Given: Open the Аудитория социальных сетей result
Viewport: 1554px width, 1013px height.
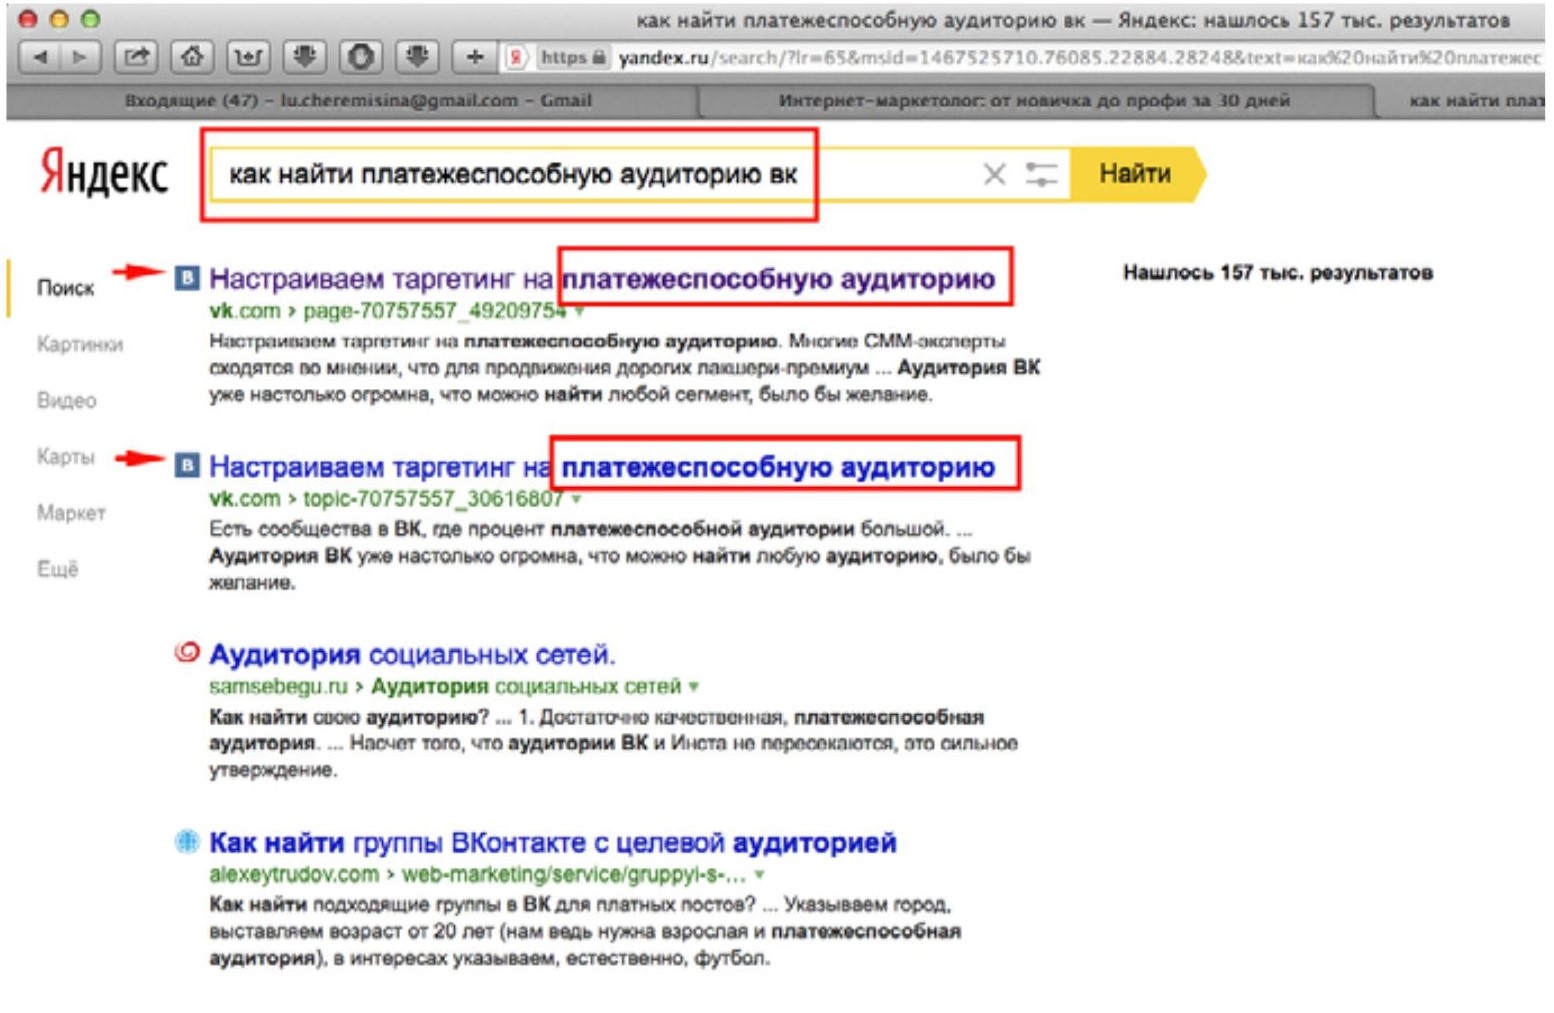Looking at the screenshot, I should pos(411,655).
